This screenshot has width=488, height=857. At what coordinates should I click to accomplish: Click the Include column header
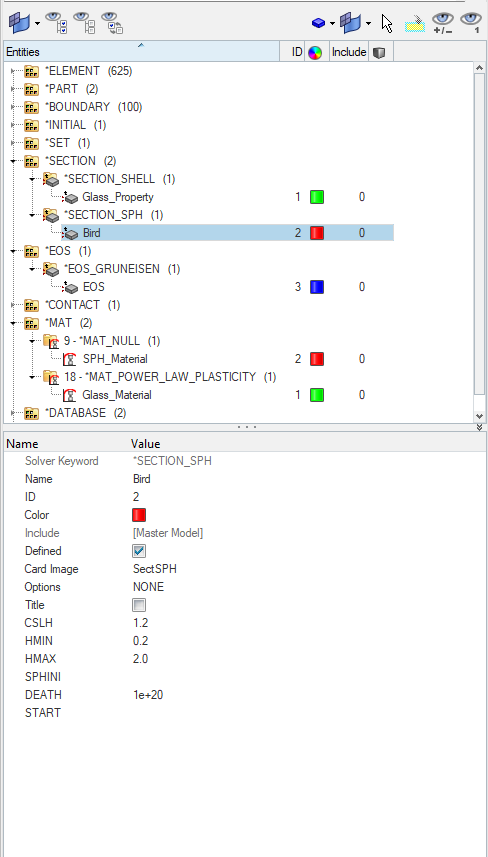[x=349, y=52]
